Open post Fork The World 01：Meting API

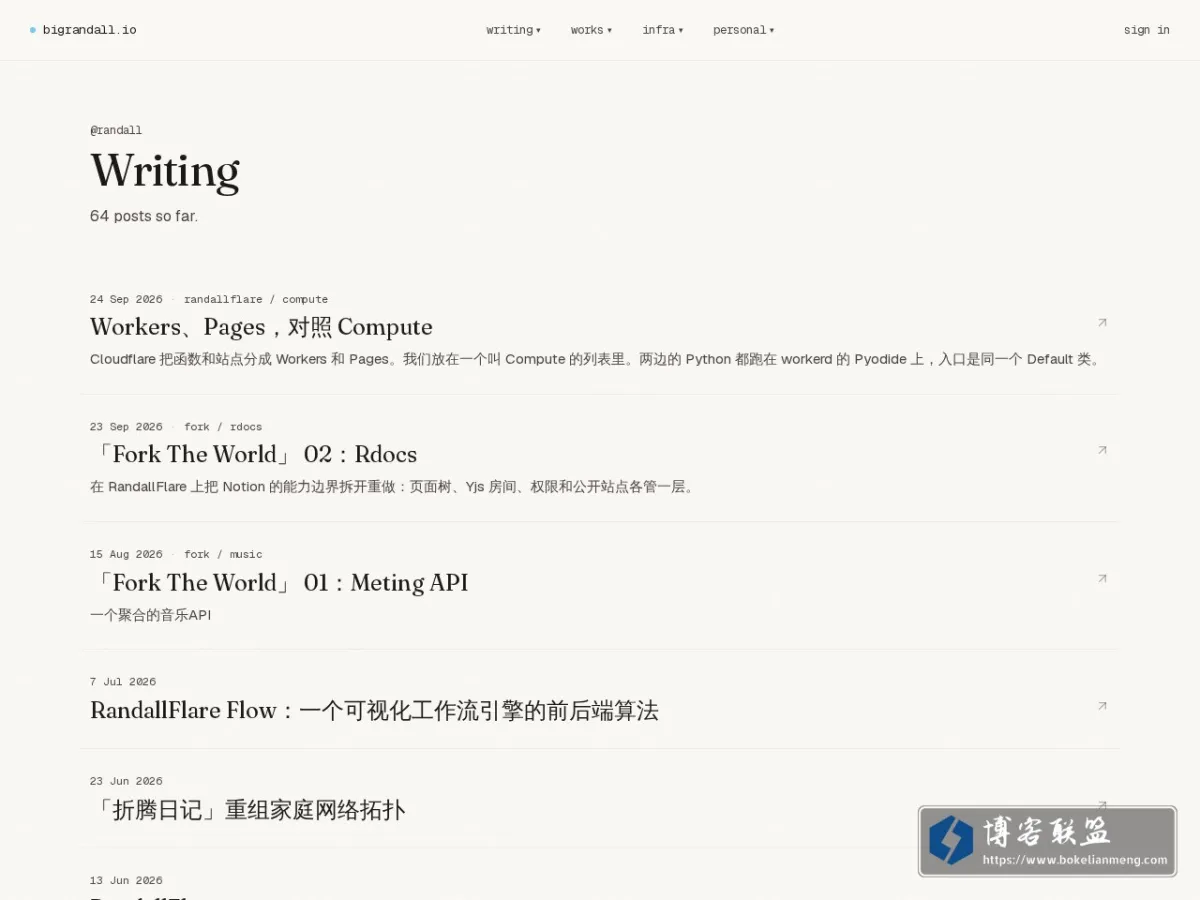(279, 583)
